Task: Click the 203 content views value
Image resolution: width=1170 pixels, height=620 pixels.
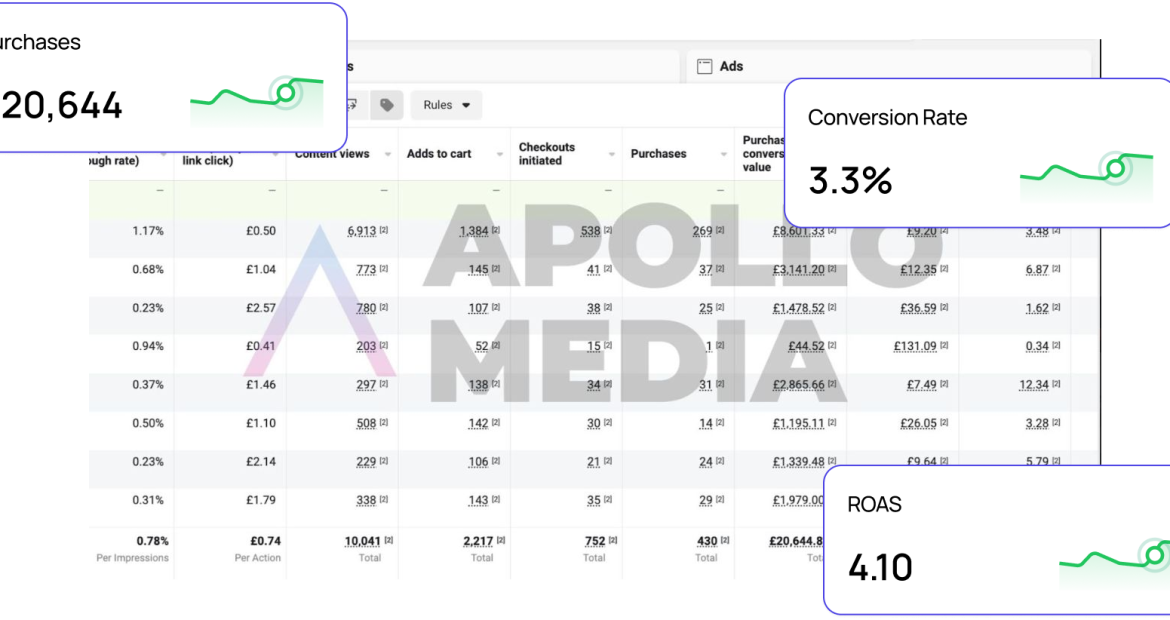Action: tap(366, 346)
